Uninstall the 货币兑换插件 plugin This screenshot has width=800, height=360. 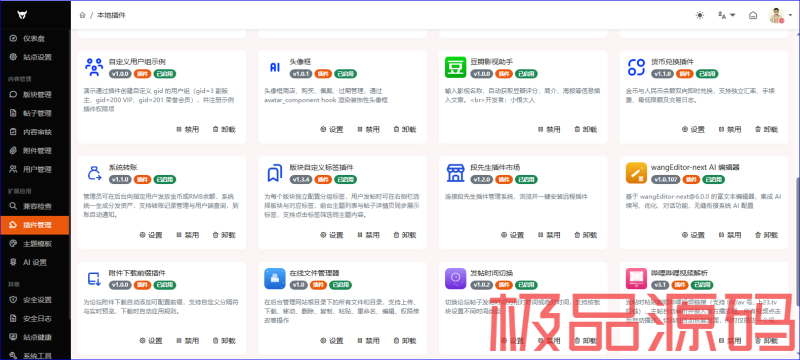(x=766, y=130)
